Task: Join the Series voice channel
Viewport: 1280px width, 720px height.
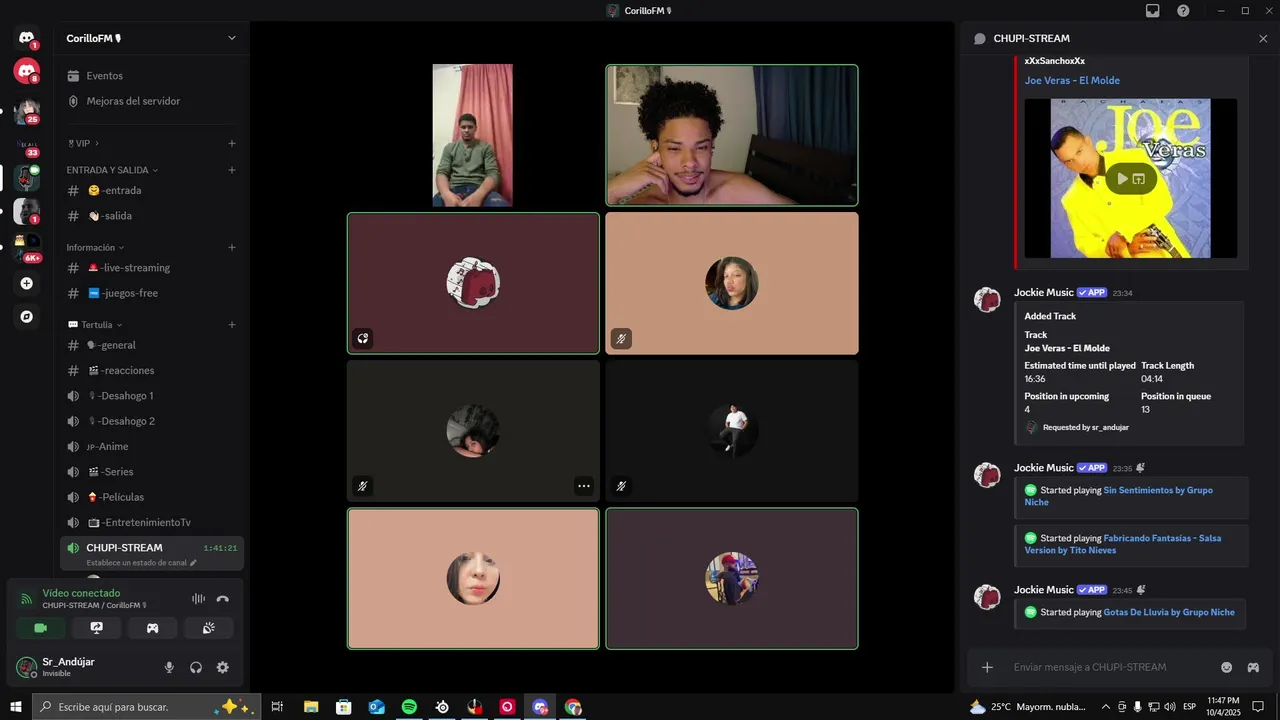Action: coord(152,472)
